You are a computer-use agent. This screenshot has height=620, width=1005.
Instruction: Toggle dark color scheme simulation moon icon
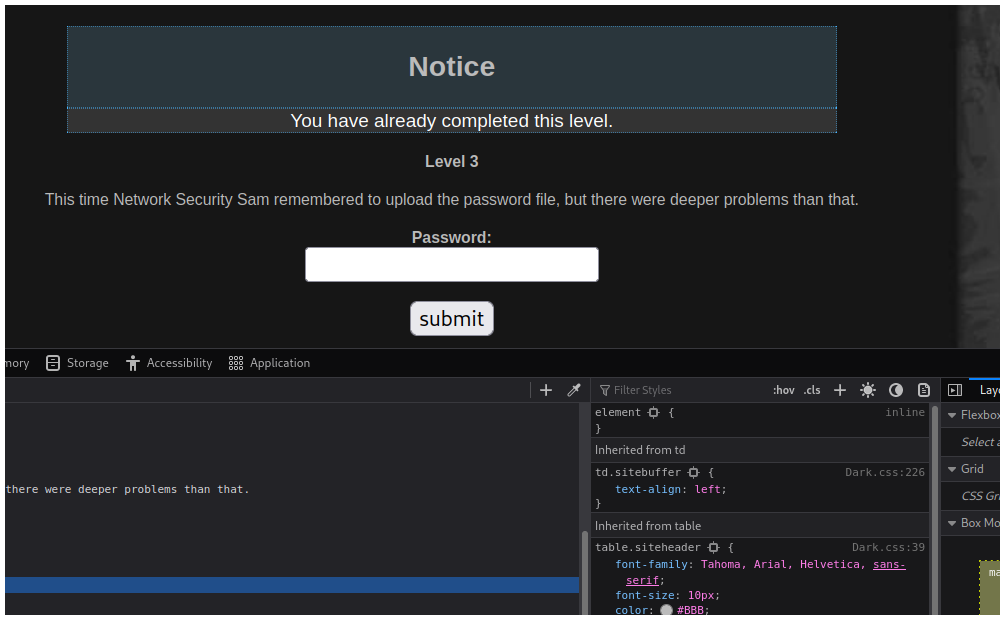coord(896,390)
